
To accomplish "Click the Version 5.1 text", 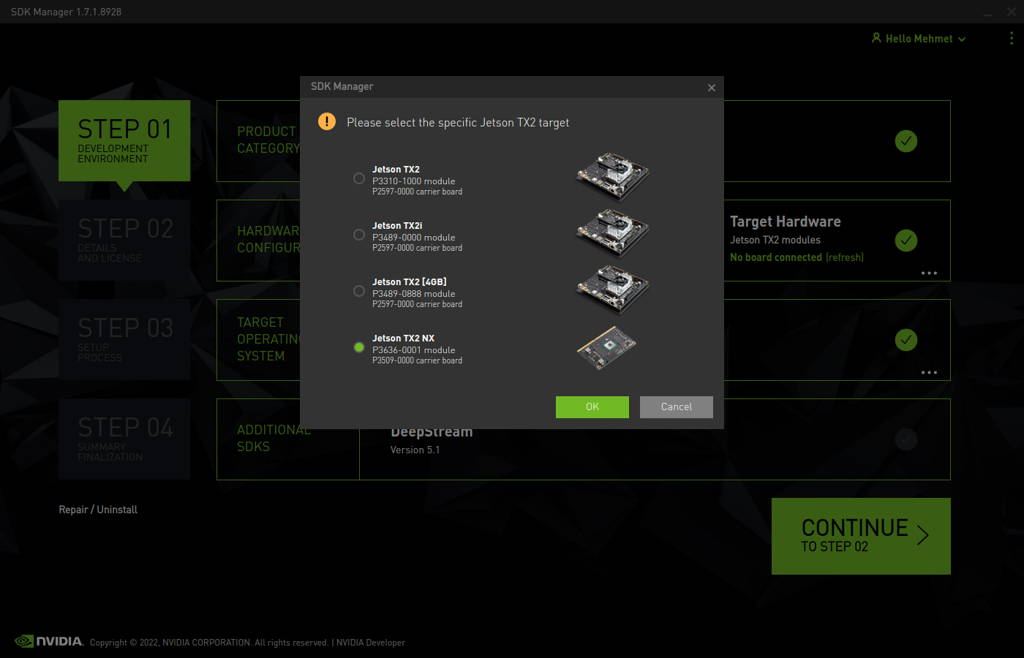I will [415, 450].
